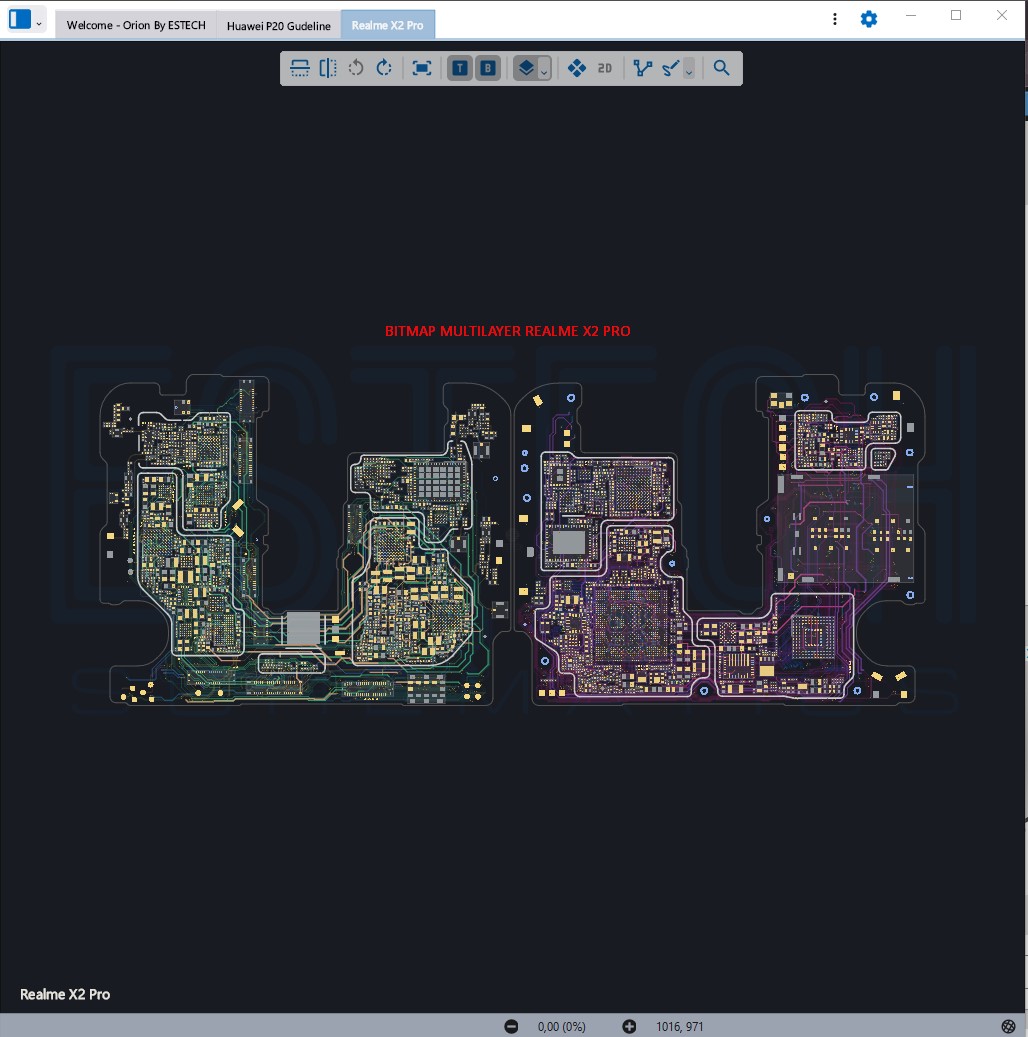Click the BITMAP MULTILAYER REALME X2 PRO title
This screenshot has height=1037, width=1028.
pos(507,331)
